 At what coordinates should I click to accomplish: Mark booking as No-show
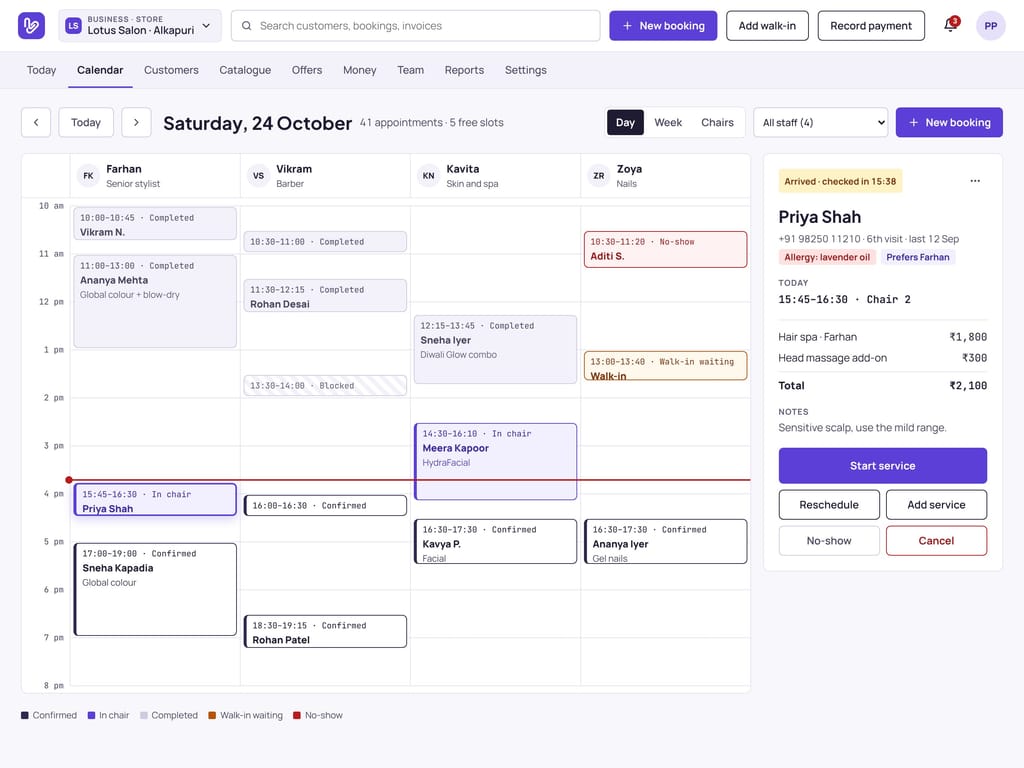coord(829,541)
